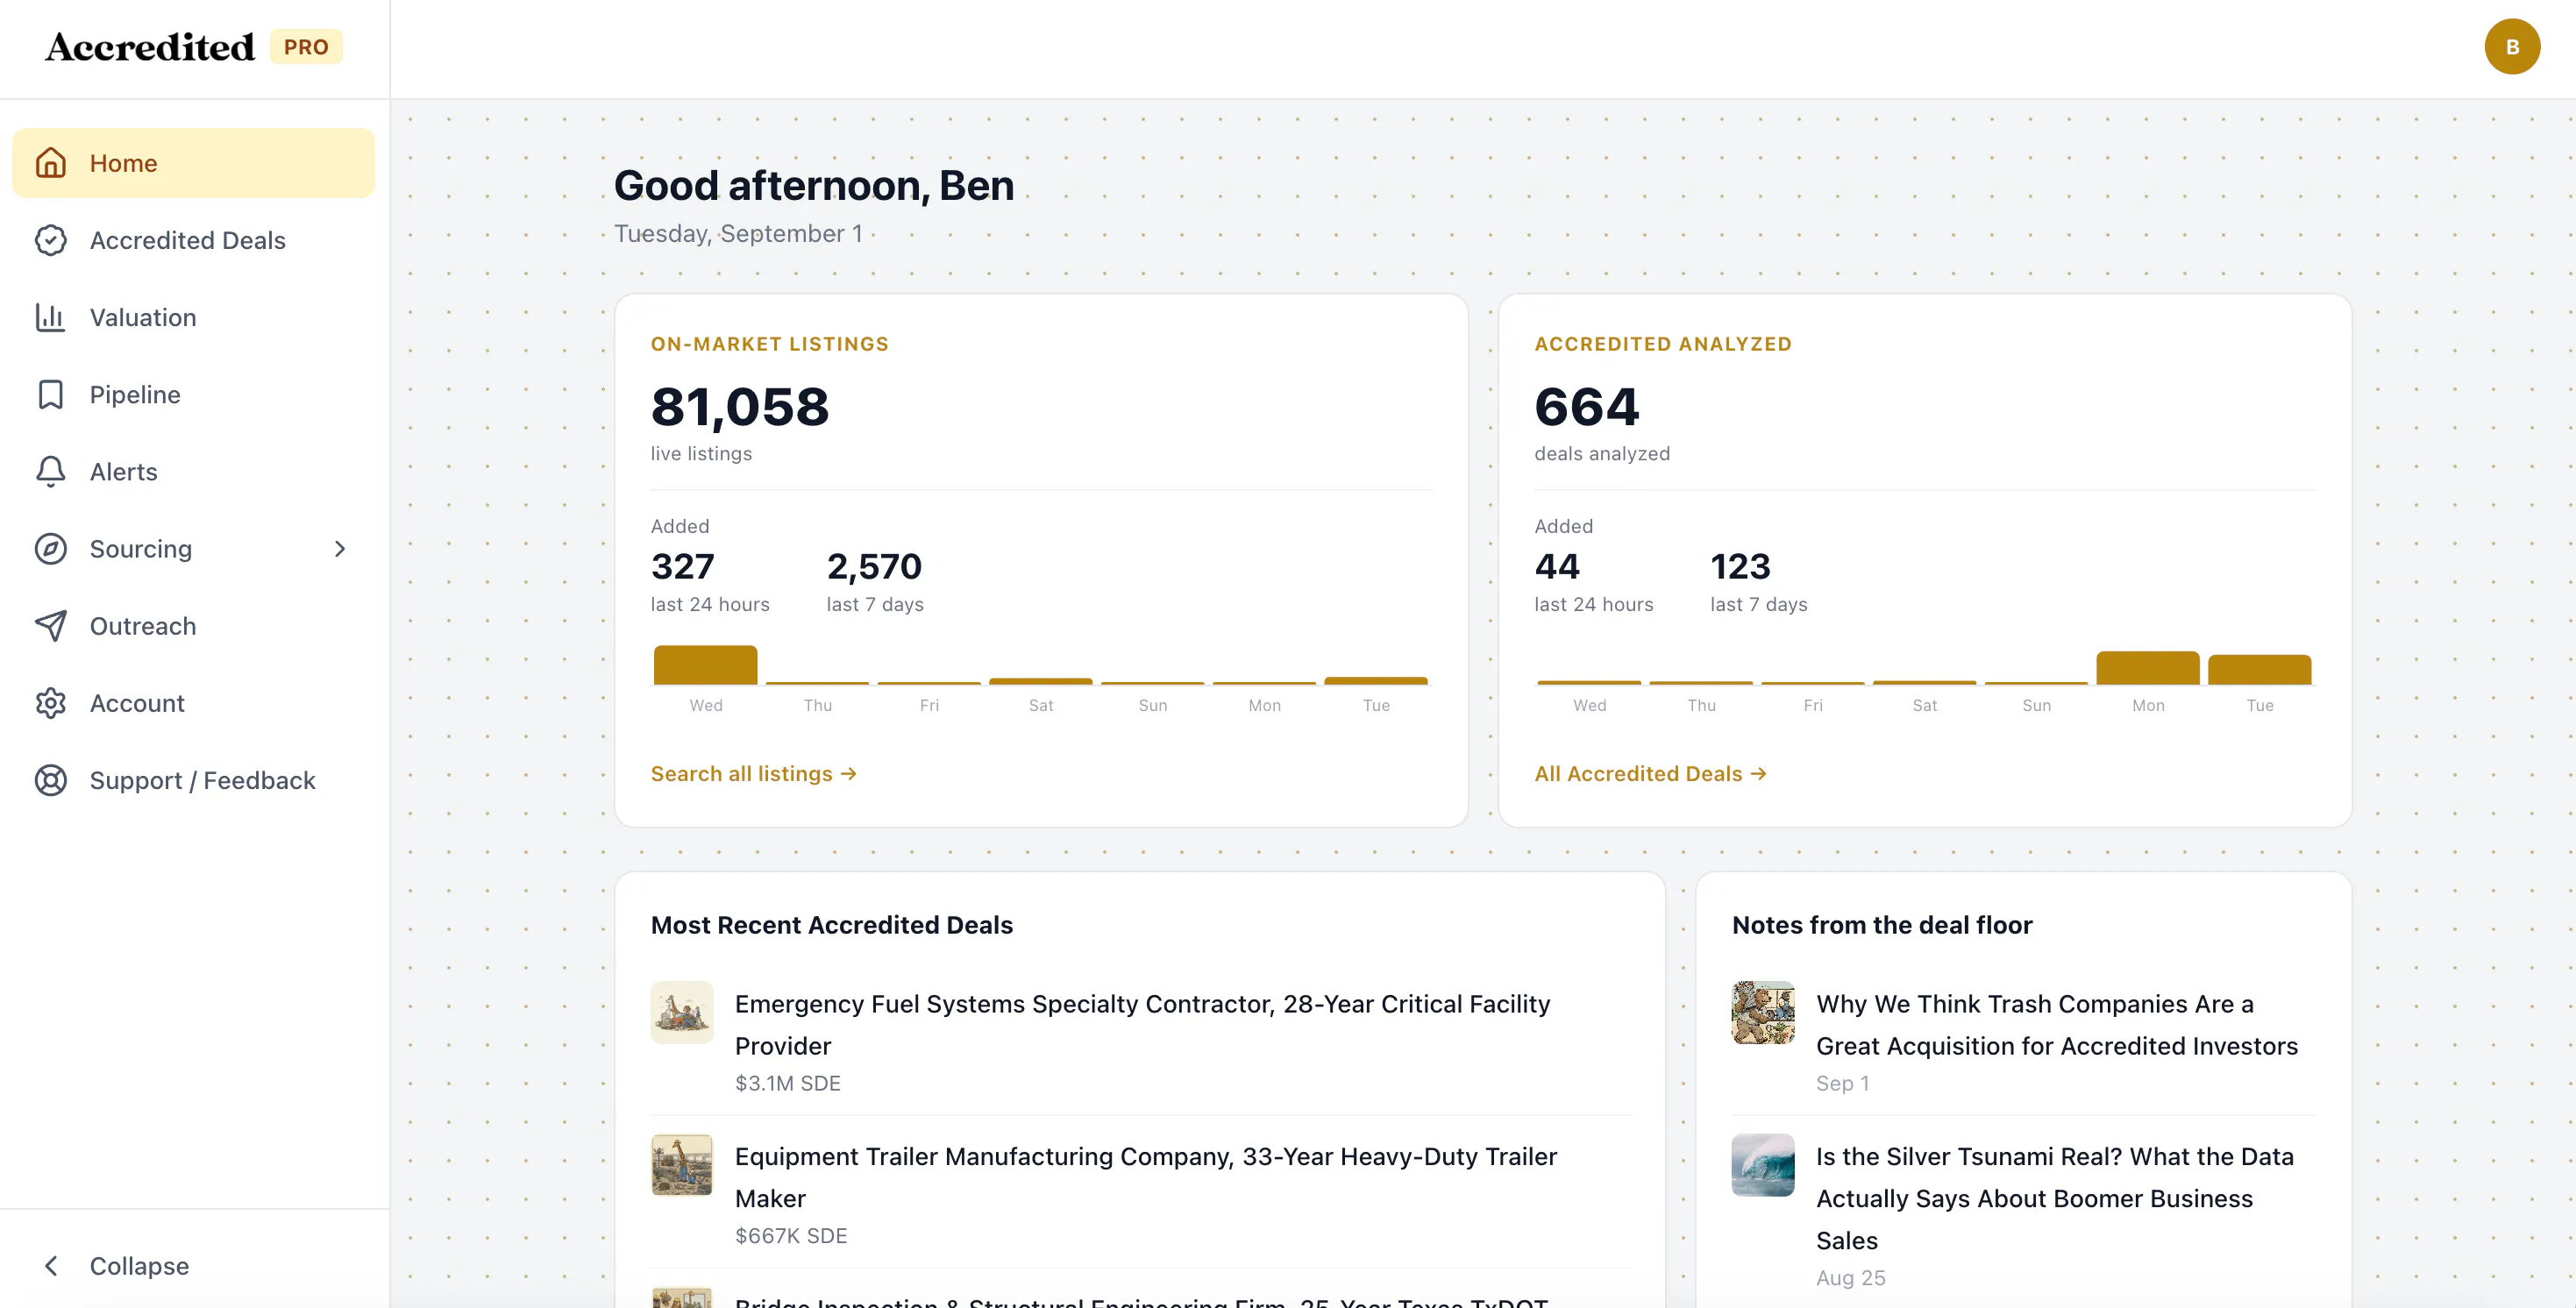Click All Accredited Deals link
2576x1308 pixels.
(x=1650, y=773)
